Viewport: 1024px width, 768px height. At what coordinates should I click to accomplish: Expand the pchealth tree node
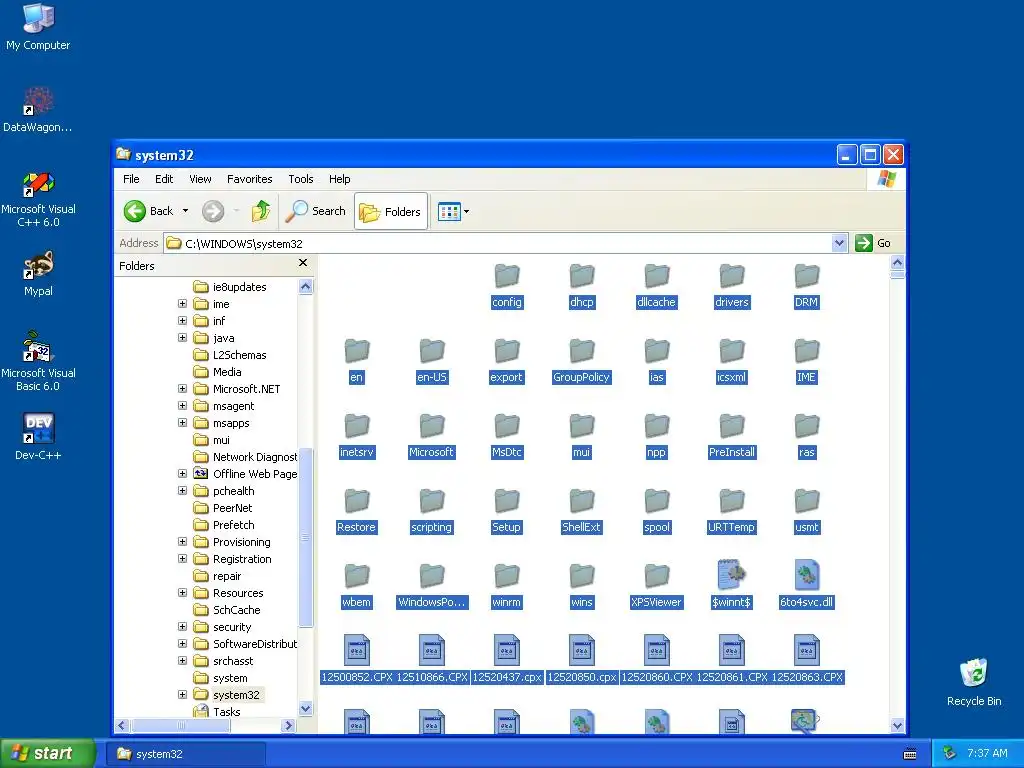(x=182, y=490)
